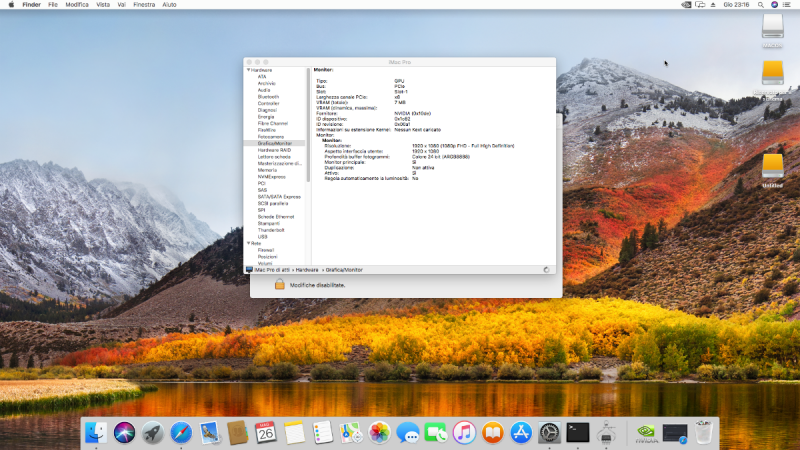The width and height of the screenshot is (800, 450).
Task: Select Bluetooth in the hardware sidebar
Action: point(268,96)
